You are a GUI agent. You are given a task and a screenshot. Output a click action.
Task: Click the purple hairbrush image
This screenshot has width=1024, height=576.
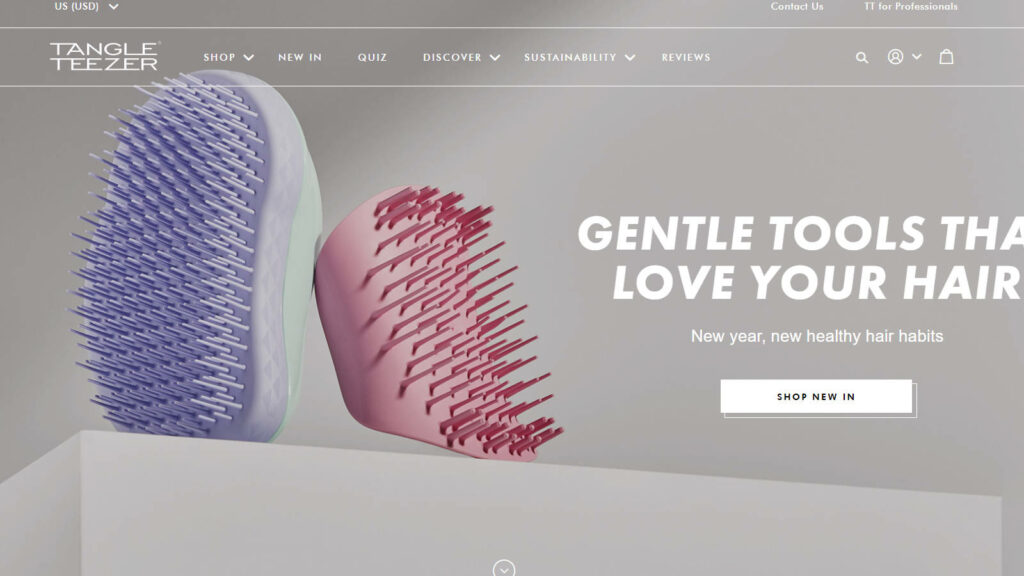click(x=196, y=255)
